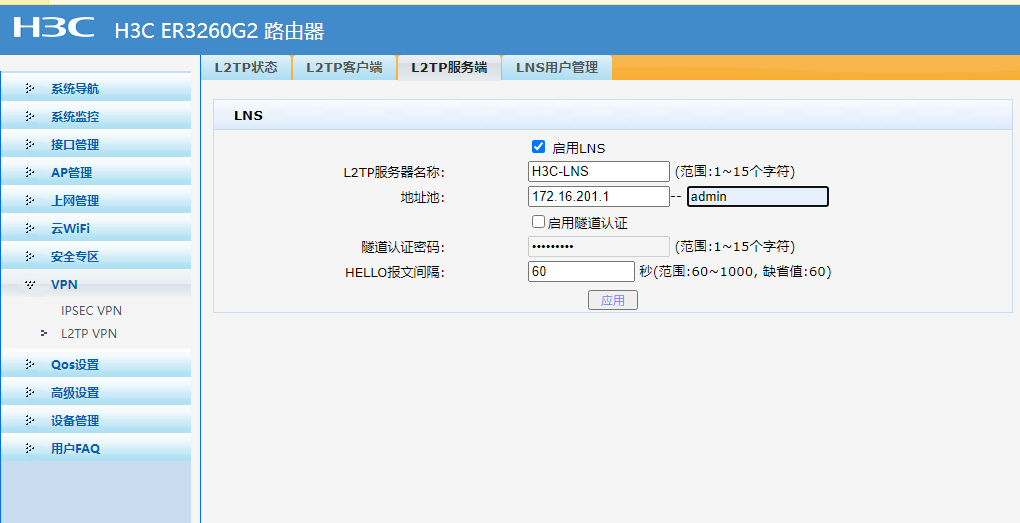1020x523 pixels.
Task: Open the L2TP VPN submenu item
Action: point(89,333)
